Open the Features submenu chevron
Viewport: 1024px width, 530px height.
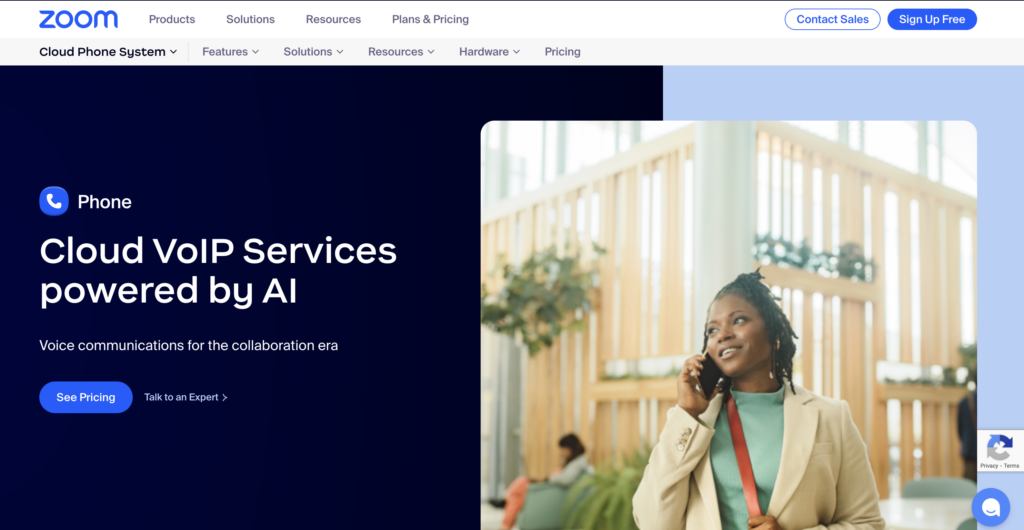pyautogui.click(x=255, y=52)
